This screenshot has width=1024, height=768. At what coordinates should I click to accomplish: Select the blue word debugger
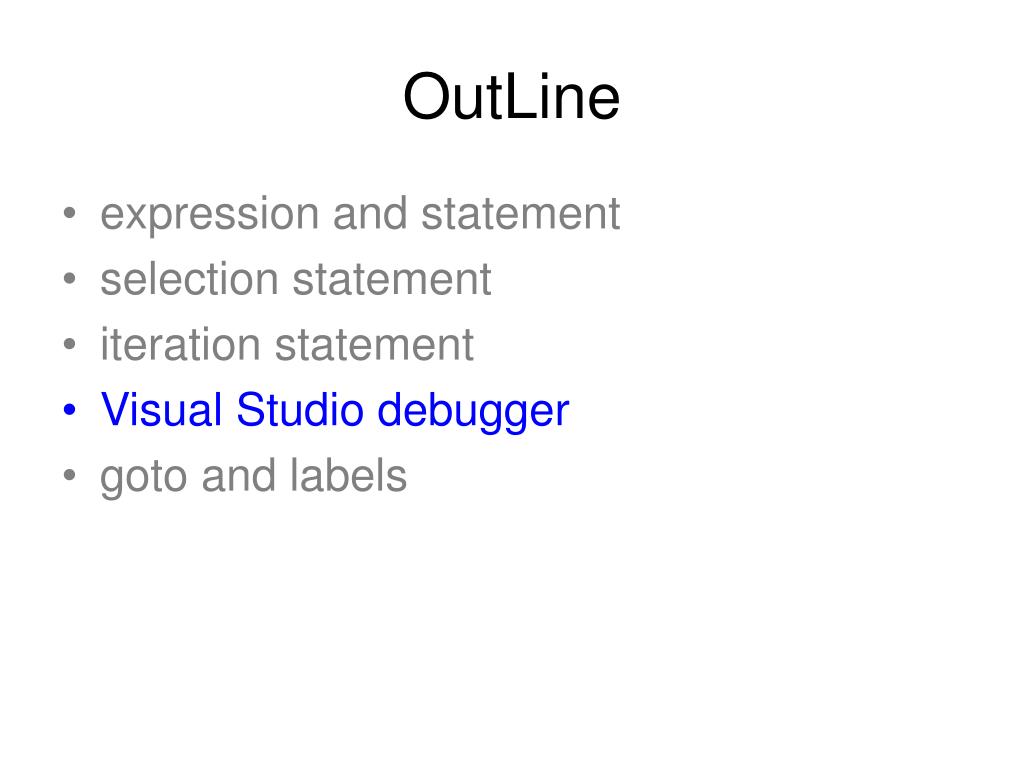pyautogui.click(x=473, y=412)
